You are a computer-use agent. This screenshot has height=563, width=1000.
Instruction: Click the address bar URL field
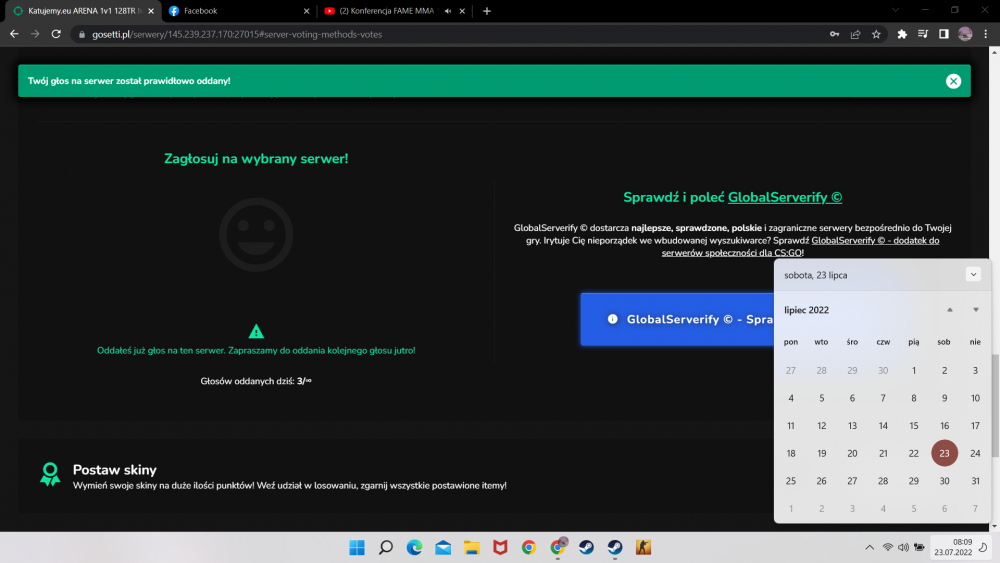click(446, 34)
